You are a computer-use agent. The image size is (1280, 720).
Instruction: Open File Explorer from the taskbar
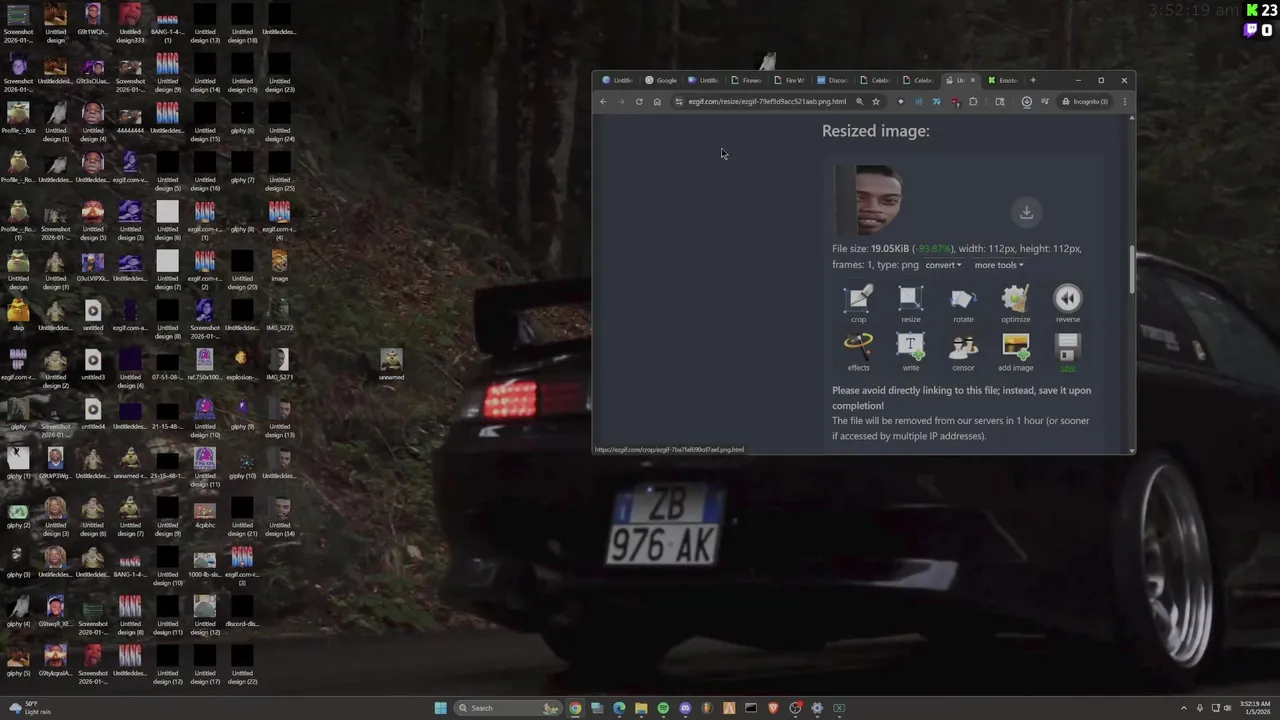pos(641,708)
